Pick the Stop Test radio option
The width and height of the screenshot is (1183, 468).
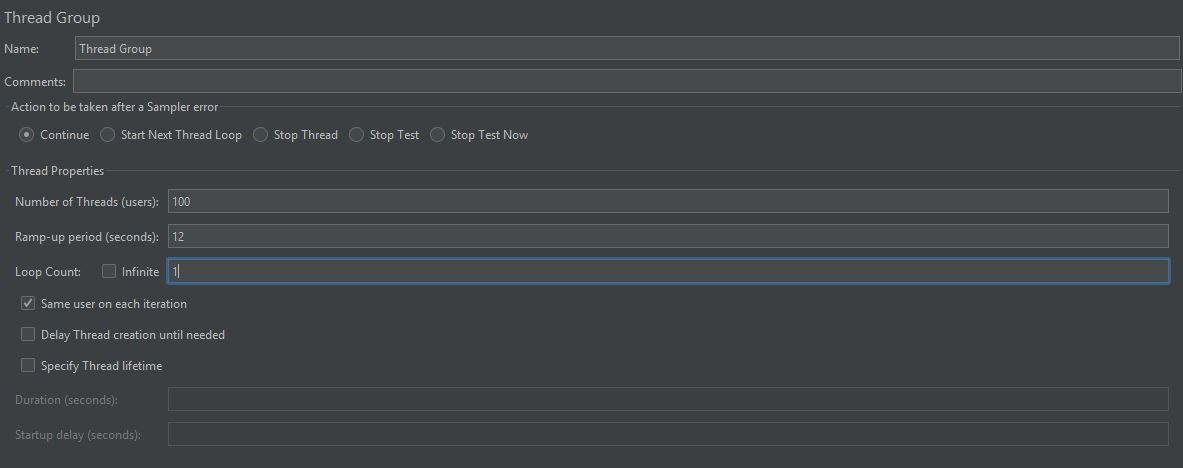357,135
